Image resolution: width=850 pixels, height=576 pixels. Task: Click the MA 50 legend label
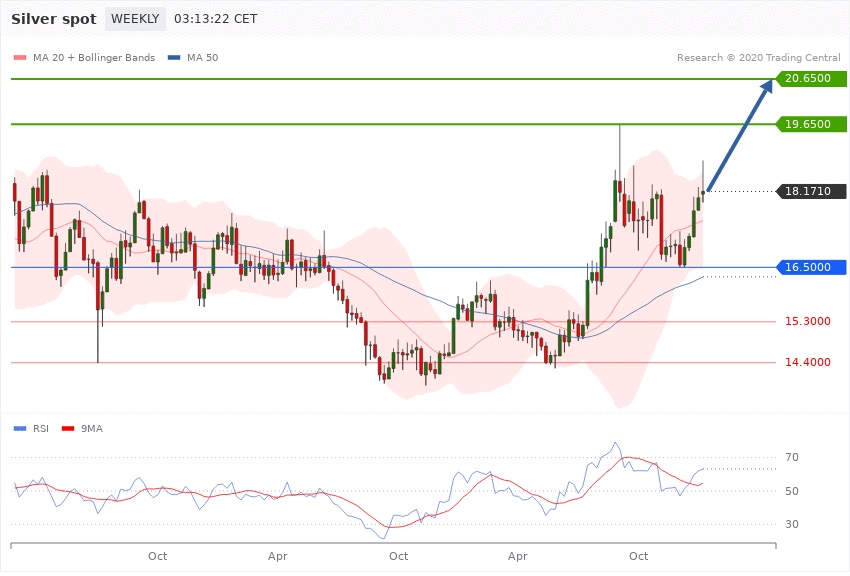click(x=202, y=57)
